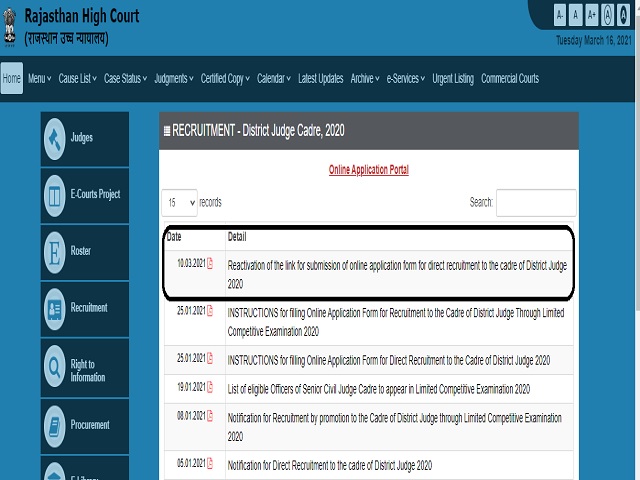Image resolution: width=640 pixels, height=480 pixels.
Task: Open the records per page selector
Action: tap(180, 203)
